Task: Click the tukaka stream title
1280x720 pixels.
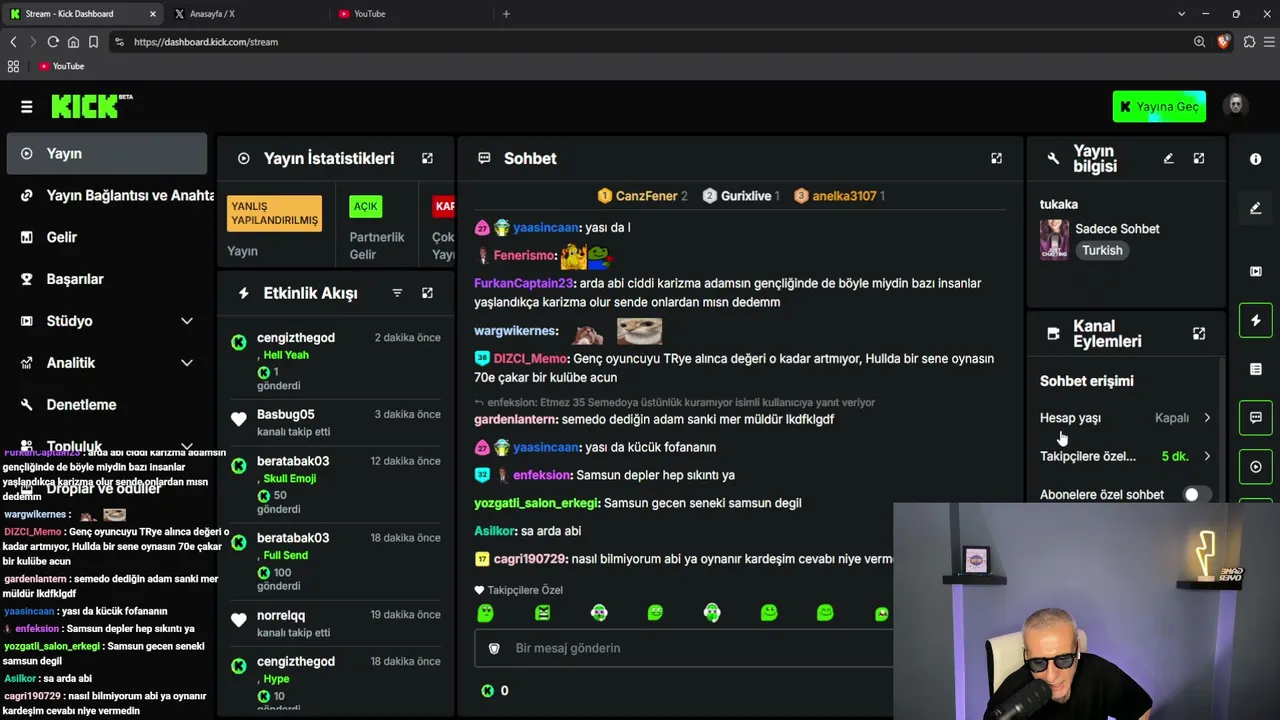Action: tap(1059, 204)
